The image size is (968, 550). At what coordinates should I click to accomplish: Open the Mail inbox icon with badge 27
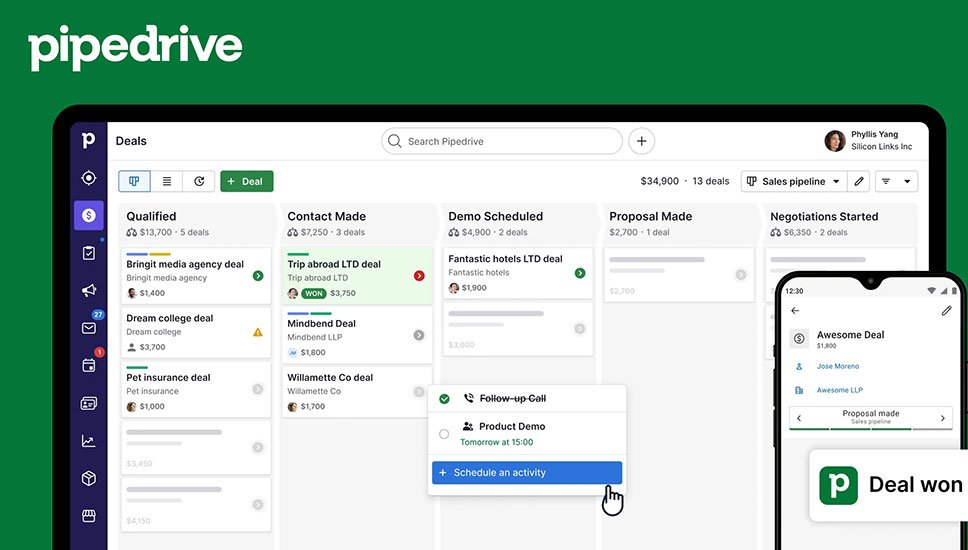tap(89, 328)
